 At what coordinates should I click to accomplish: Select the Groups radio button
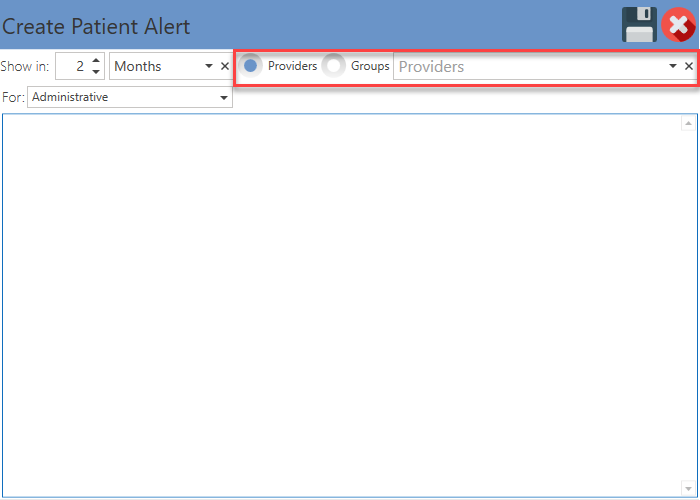(x=333, y=66)
